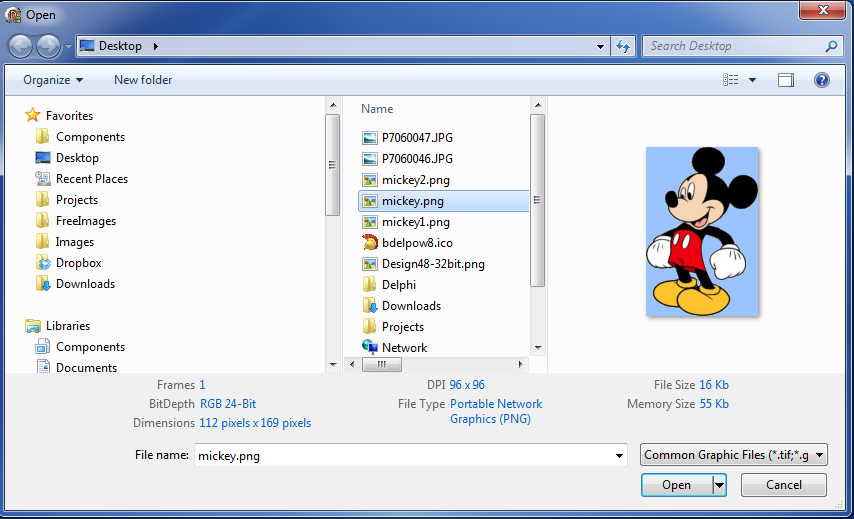Click the Name column header

coord(377,109)
